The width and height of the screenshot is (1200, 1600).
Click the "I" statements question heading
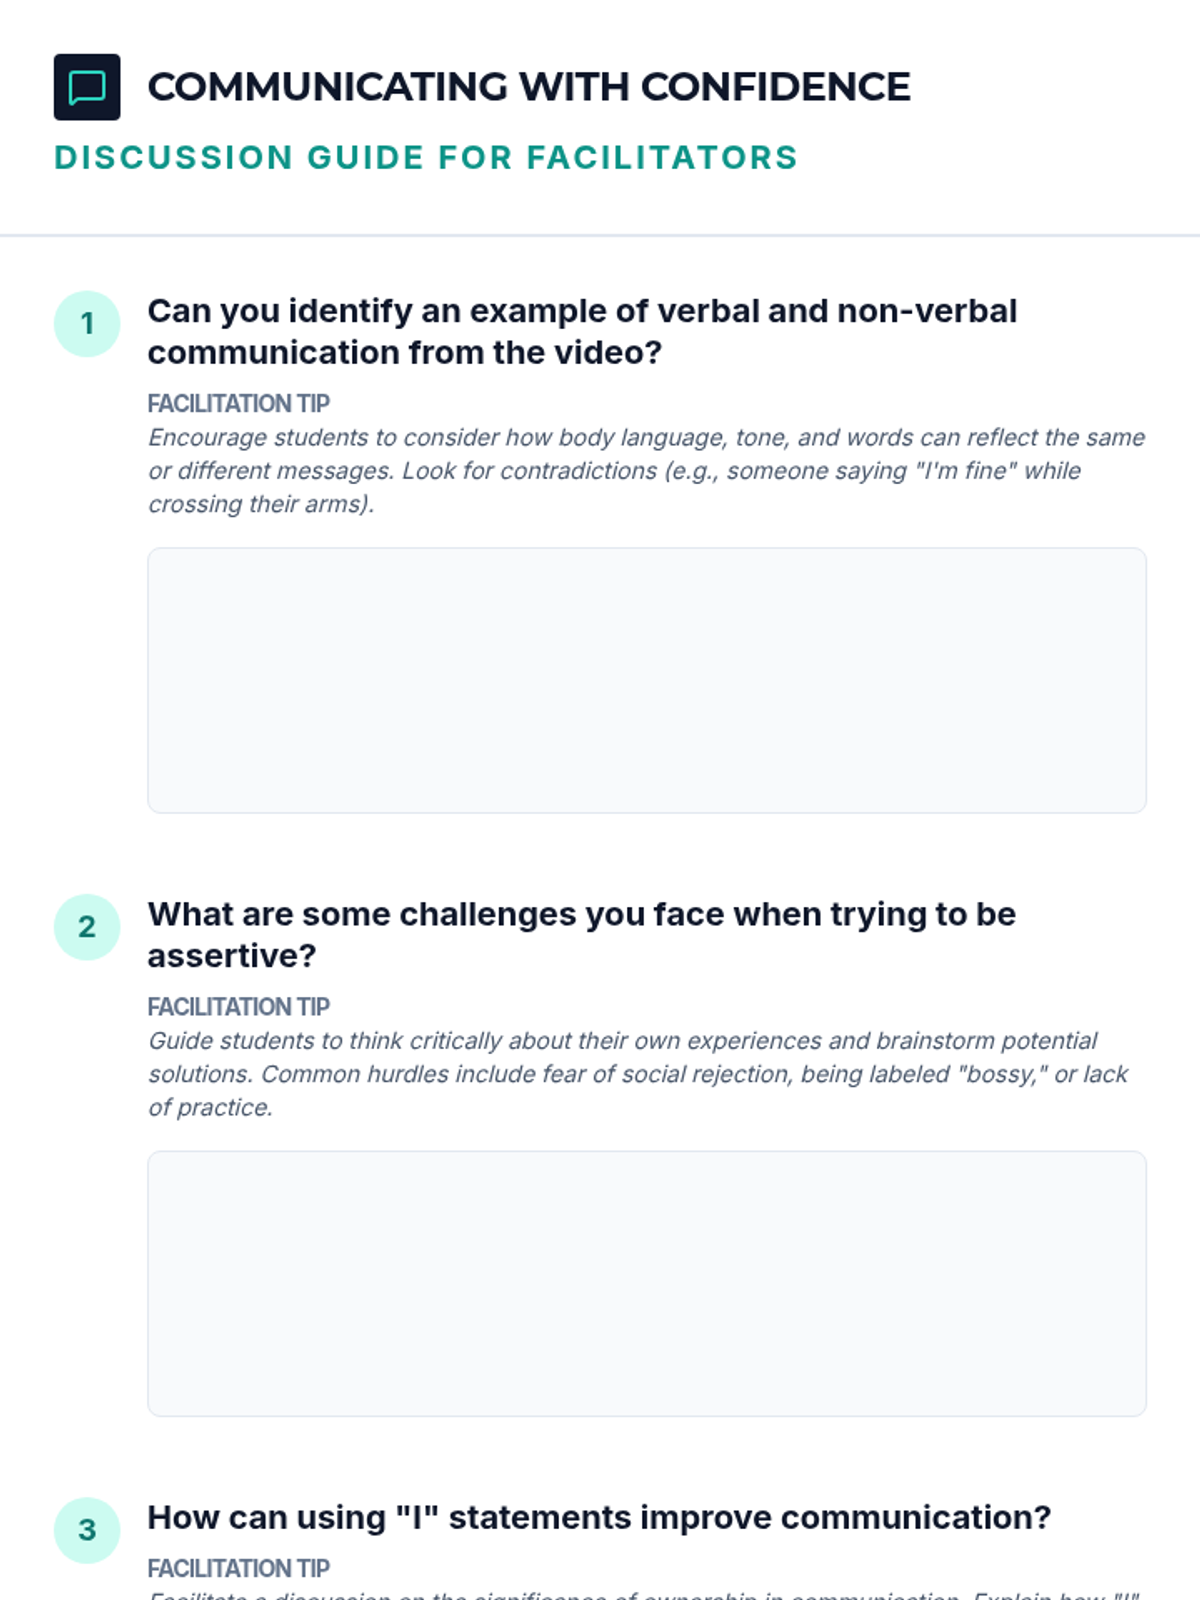tap(599, 1518)
